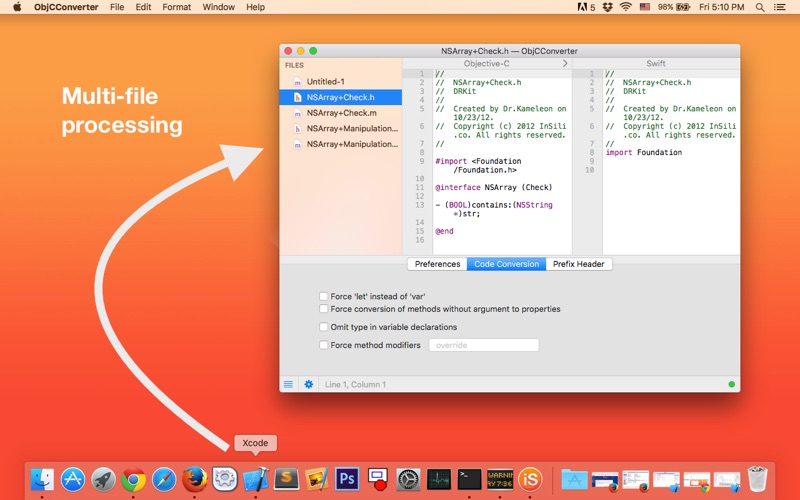Toggle the sidebar list icon in status bar
Viewport: 800px width, 500px height.
pyautogui.click(x=288, y=384)
